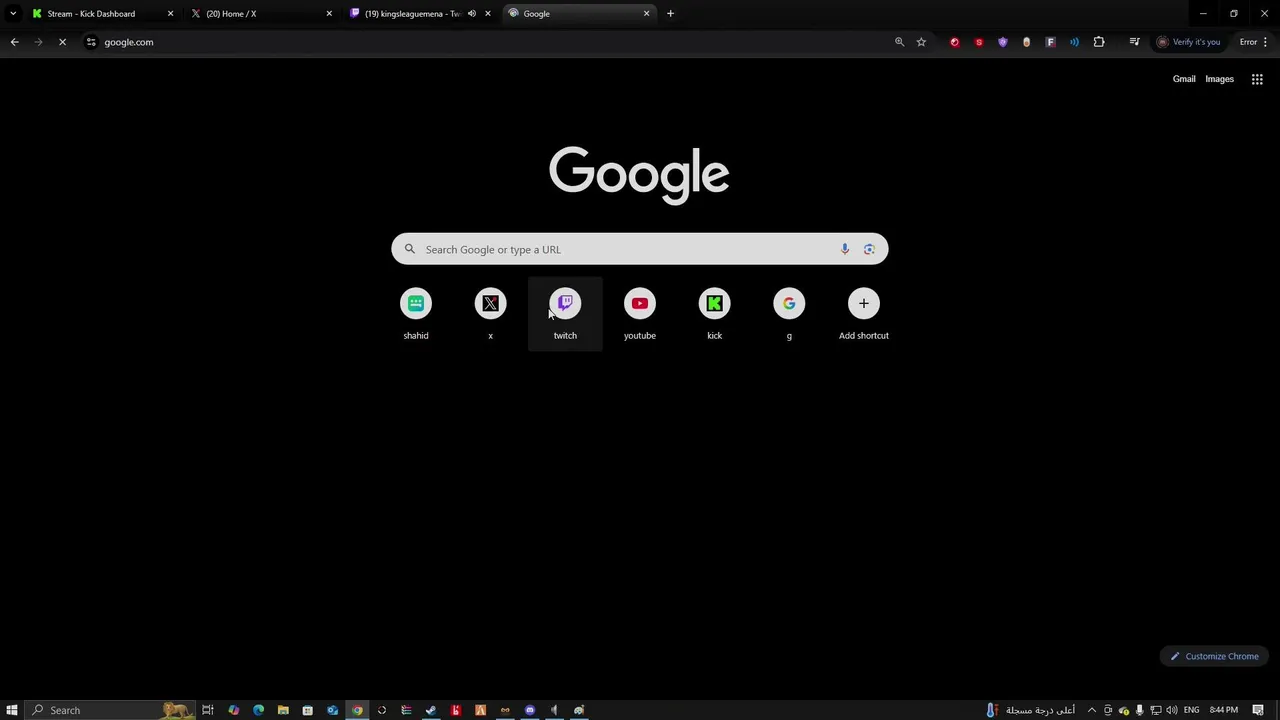The image size is (1280, 720).
Task: Click the red S extension icon
Action: point(979,42)
